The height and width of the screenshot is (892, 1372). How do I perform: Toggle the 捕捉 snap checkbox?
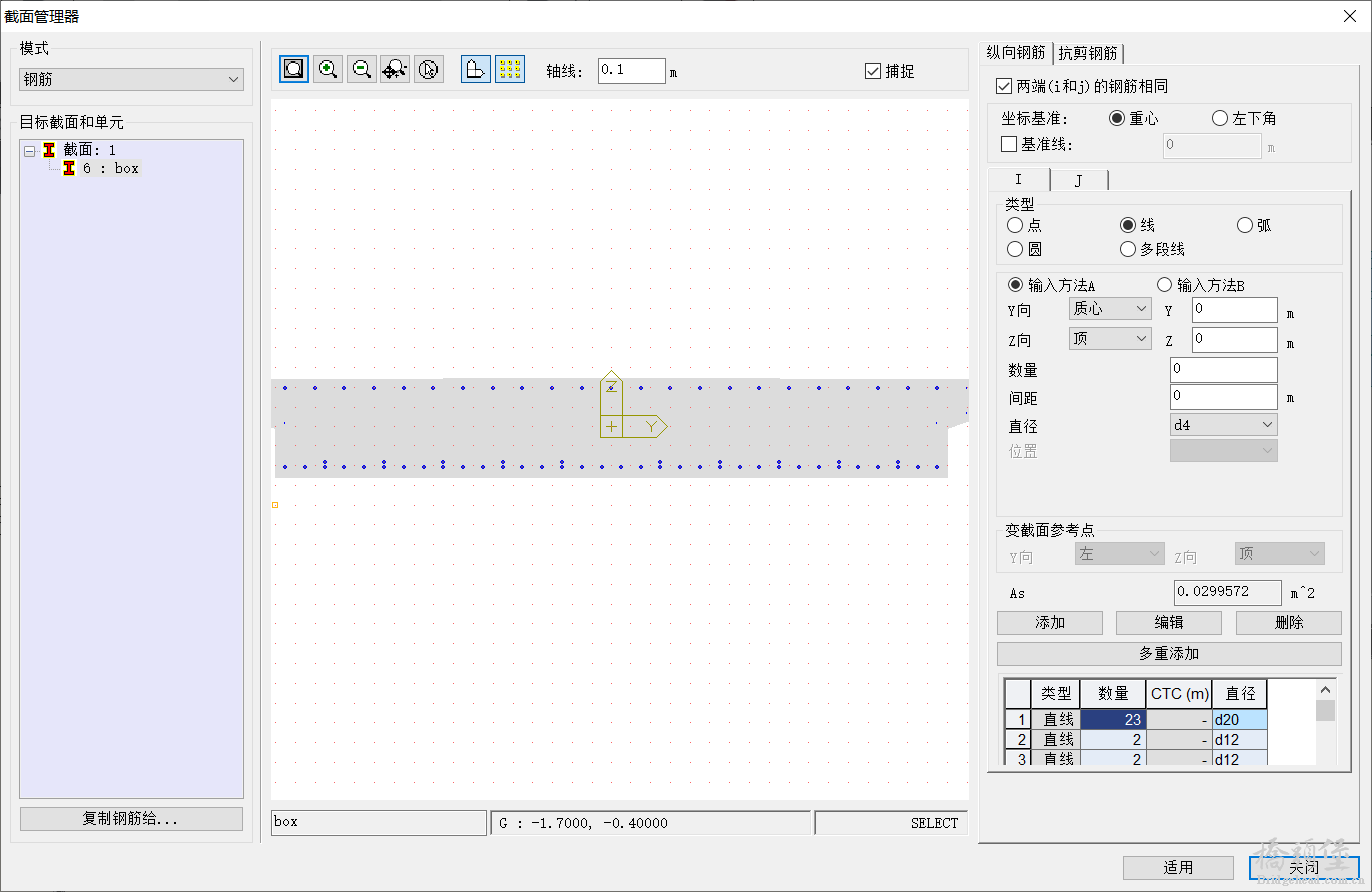873,71
